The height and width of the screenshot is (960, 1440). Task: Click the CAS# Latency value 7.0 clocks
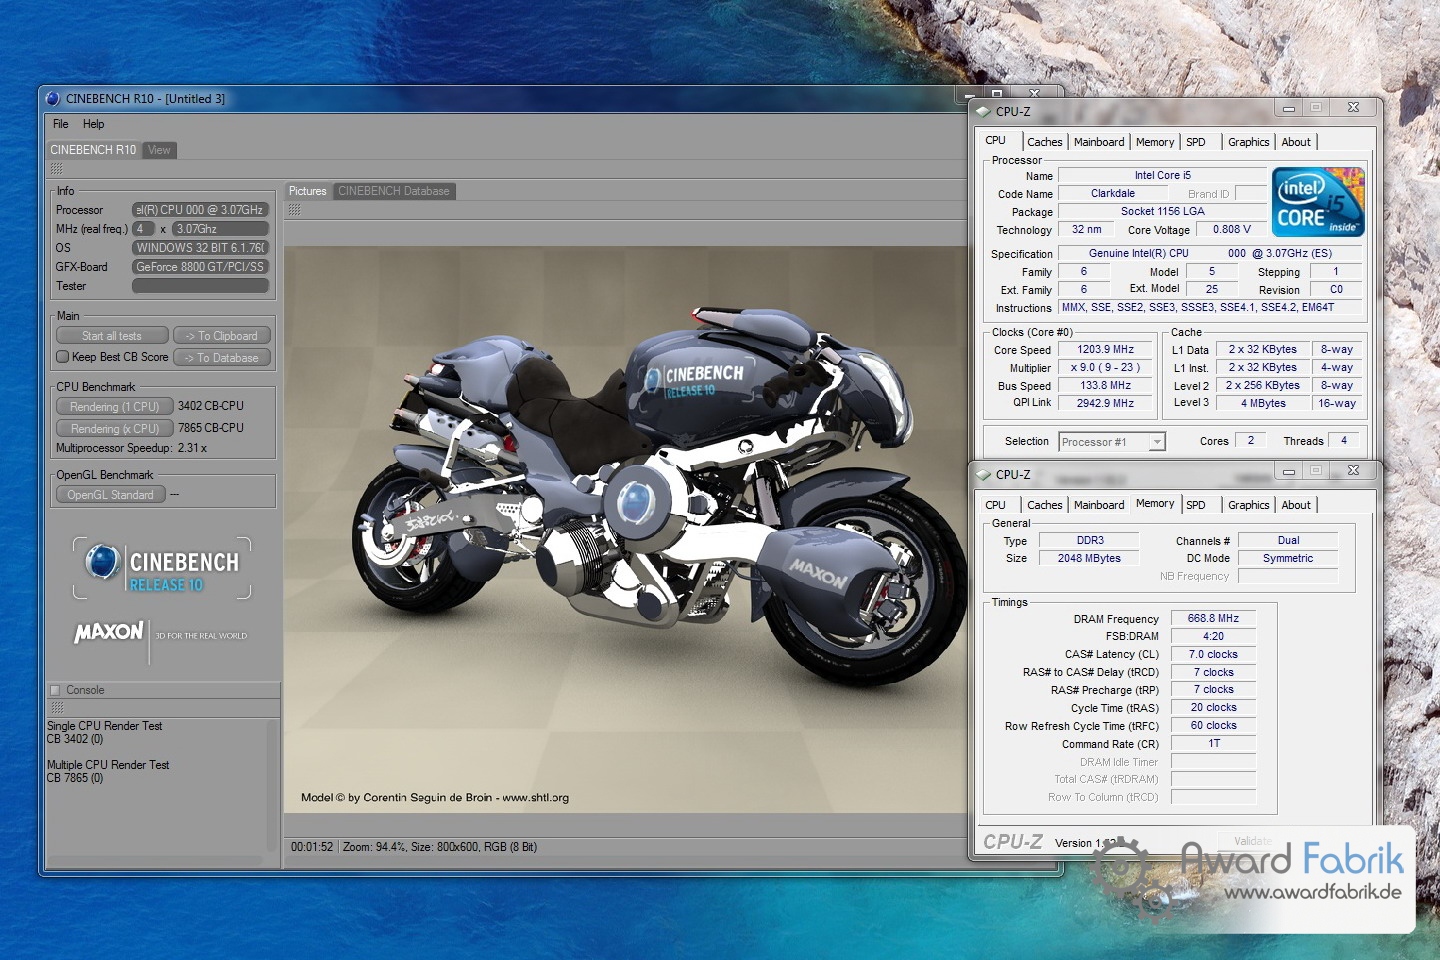[x=1213, y=654]
